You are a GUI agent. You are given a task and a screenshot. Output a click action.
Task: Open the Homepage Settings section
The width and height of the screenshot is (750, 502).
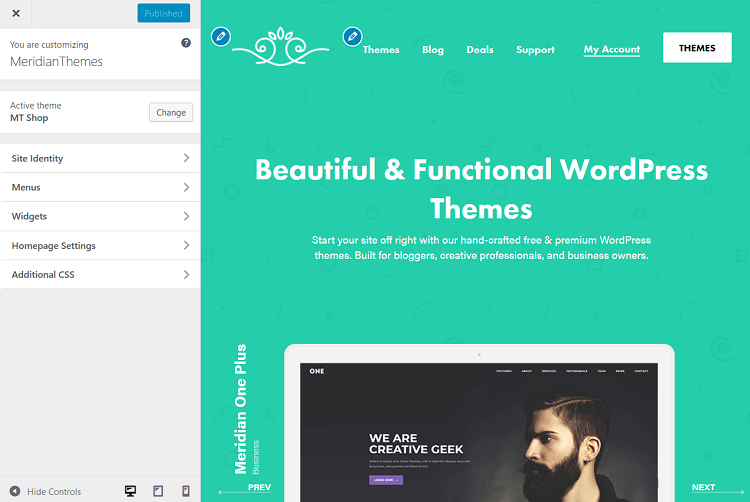(100, 245)
